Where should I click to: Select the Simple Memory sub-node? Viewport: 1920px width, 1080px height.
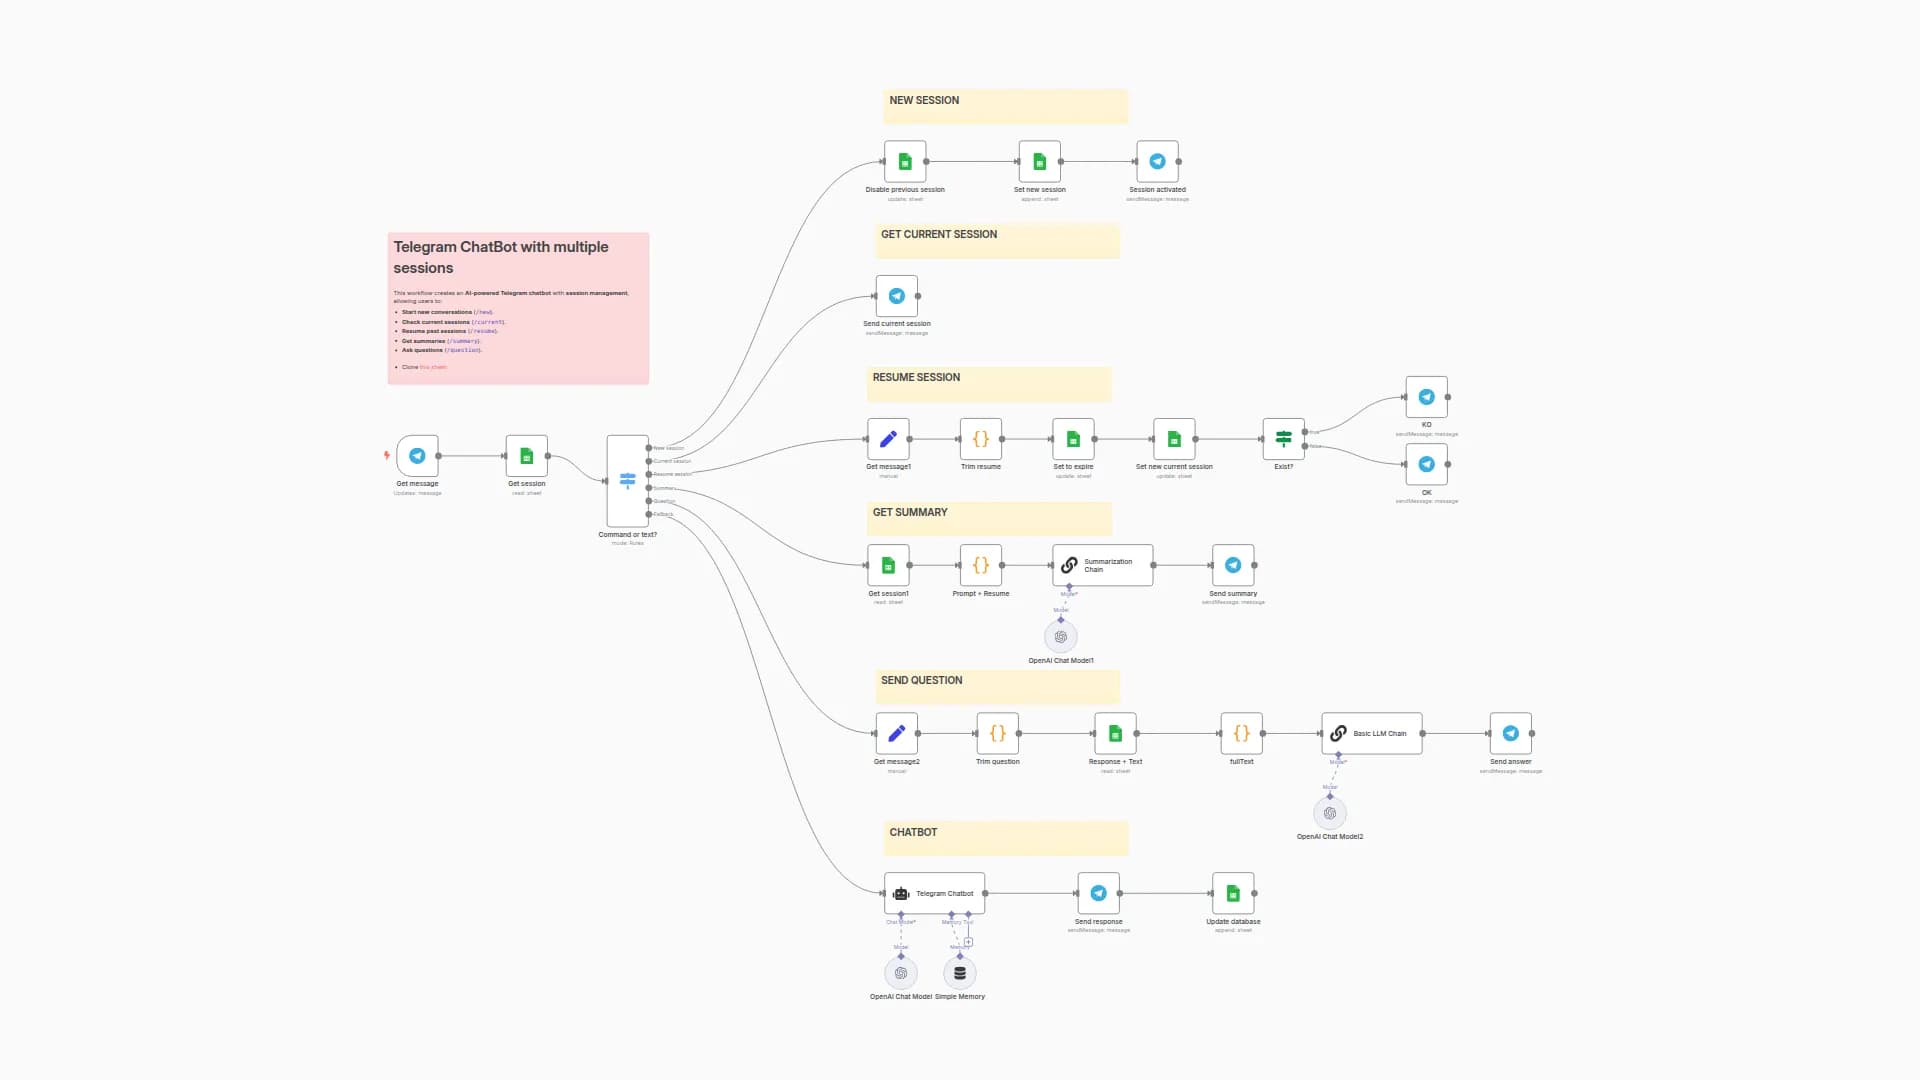(x=960, y=973)
